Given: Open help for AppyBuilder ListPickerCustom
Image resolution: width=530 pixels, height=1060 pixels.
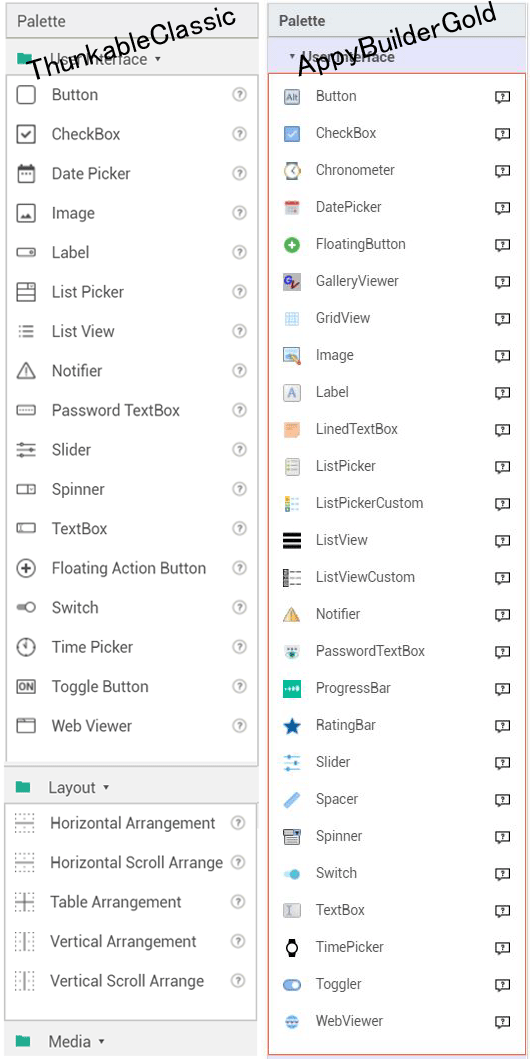Looking at the screenshot, I should tap(502, 504).
